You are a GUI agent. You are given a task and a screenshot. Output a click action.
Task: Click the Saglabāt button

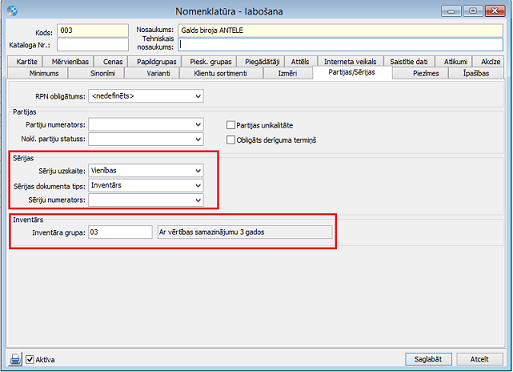(428, 359)
